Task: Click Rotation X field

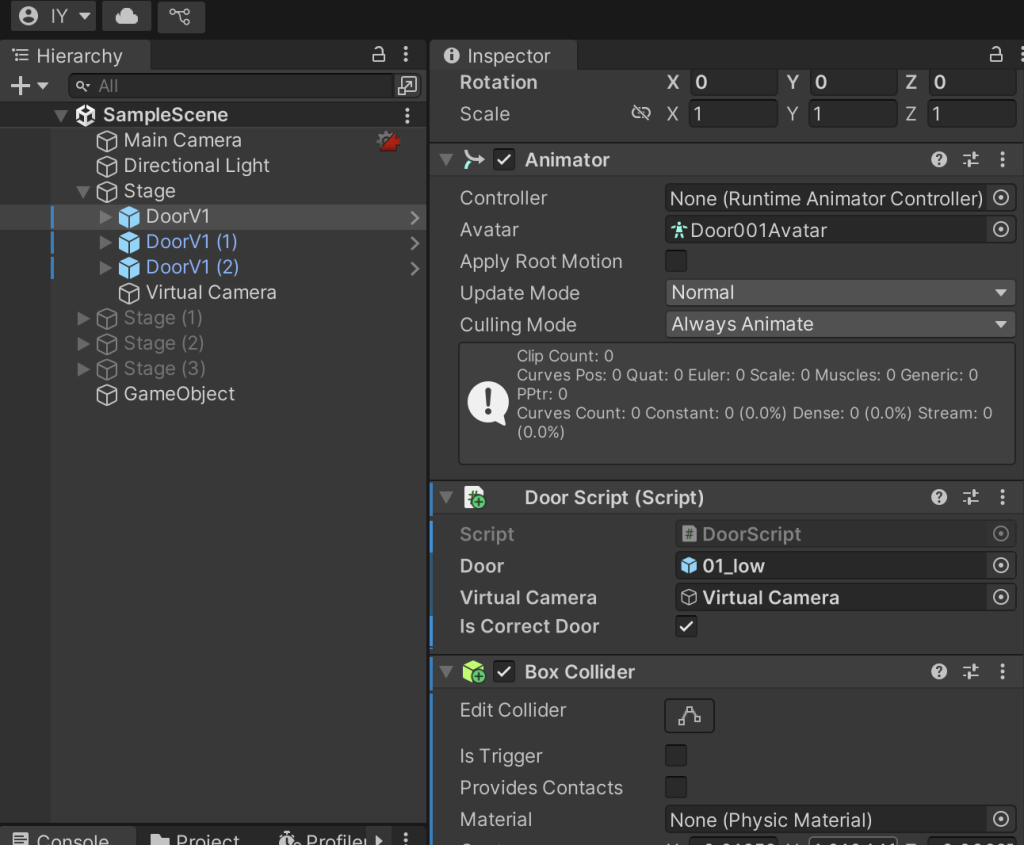Action: (x=733, y=82)
